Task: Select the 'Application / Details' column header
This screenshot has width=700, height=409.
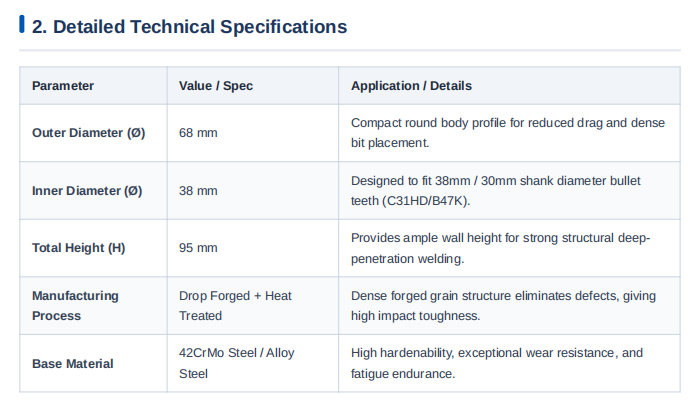Action: click(411, 86)
